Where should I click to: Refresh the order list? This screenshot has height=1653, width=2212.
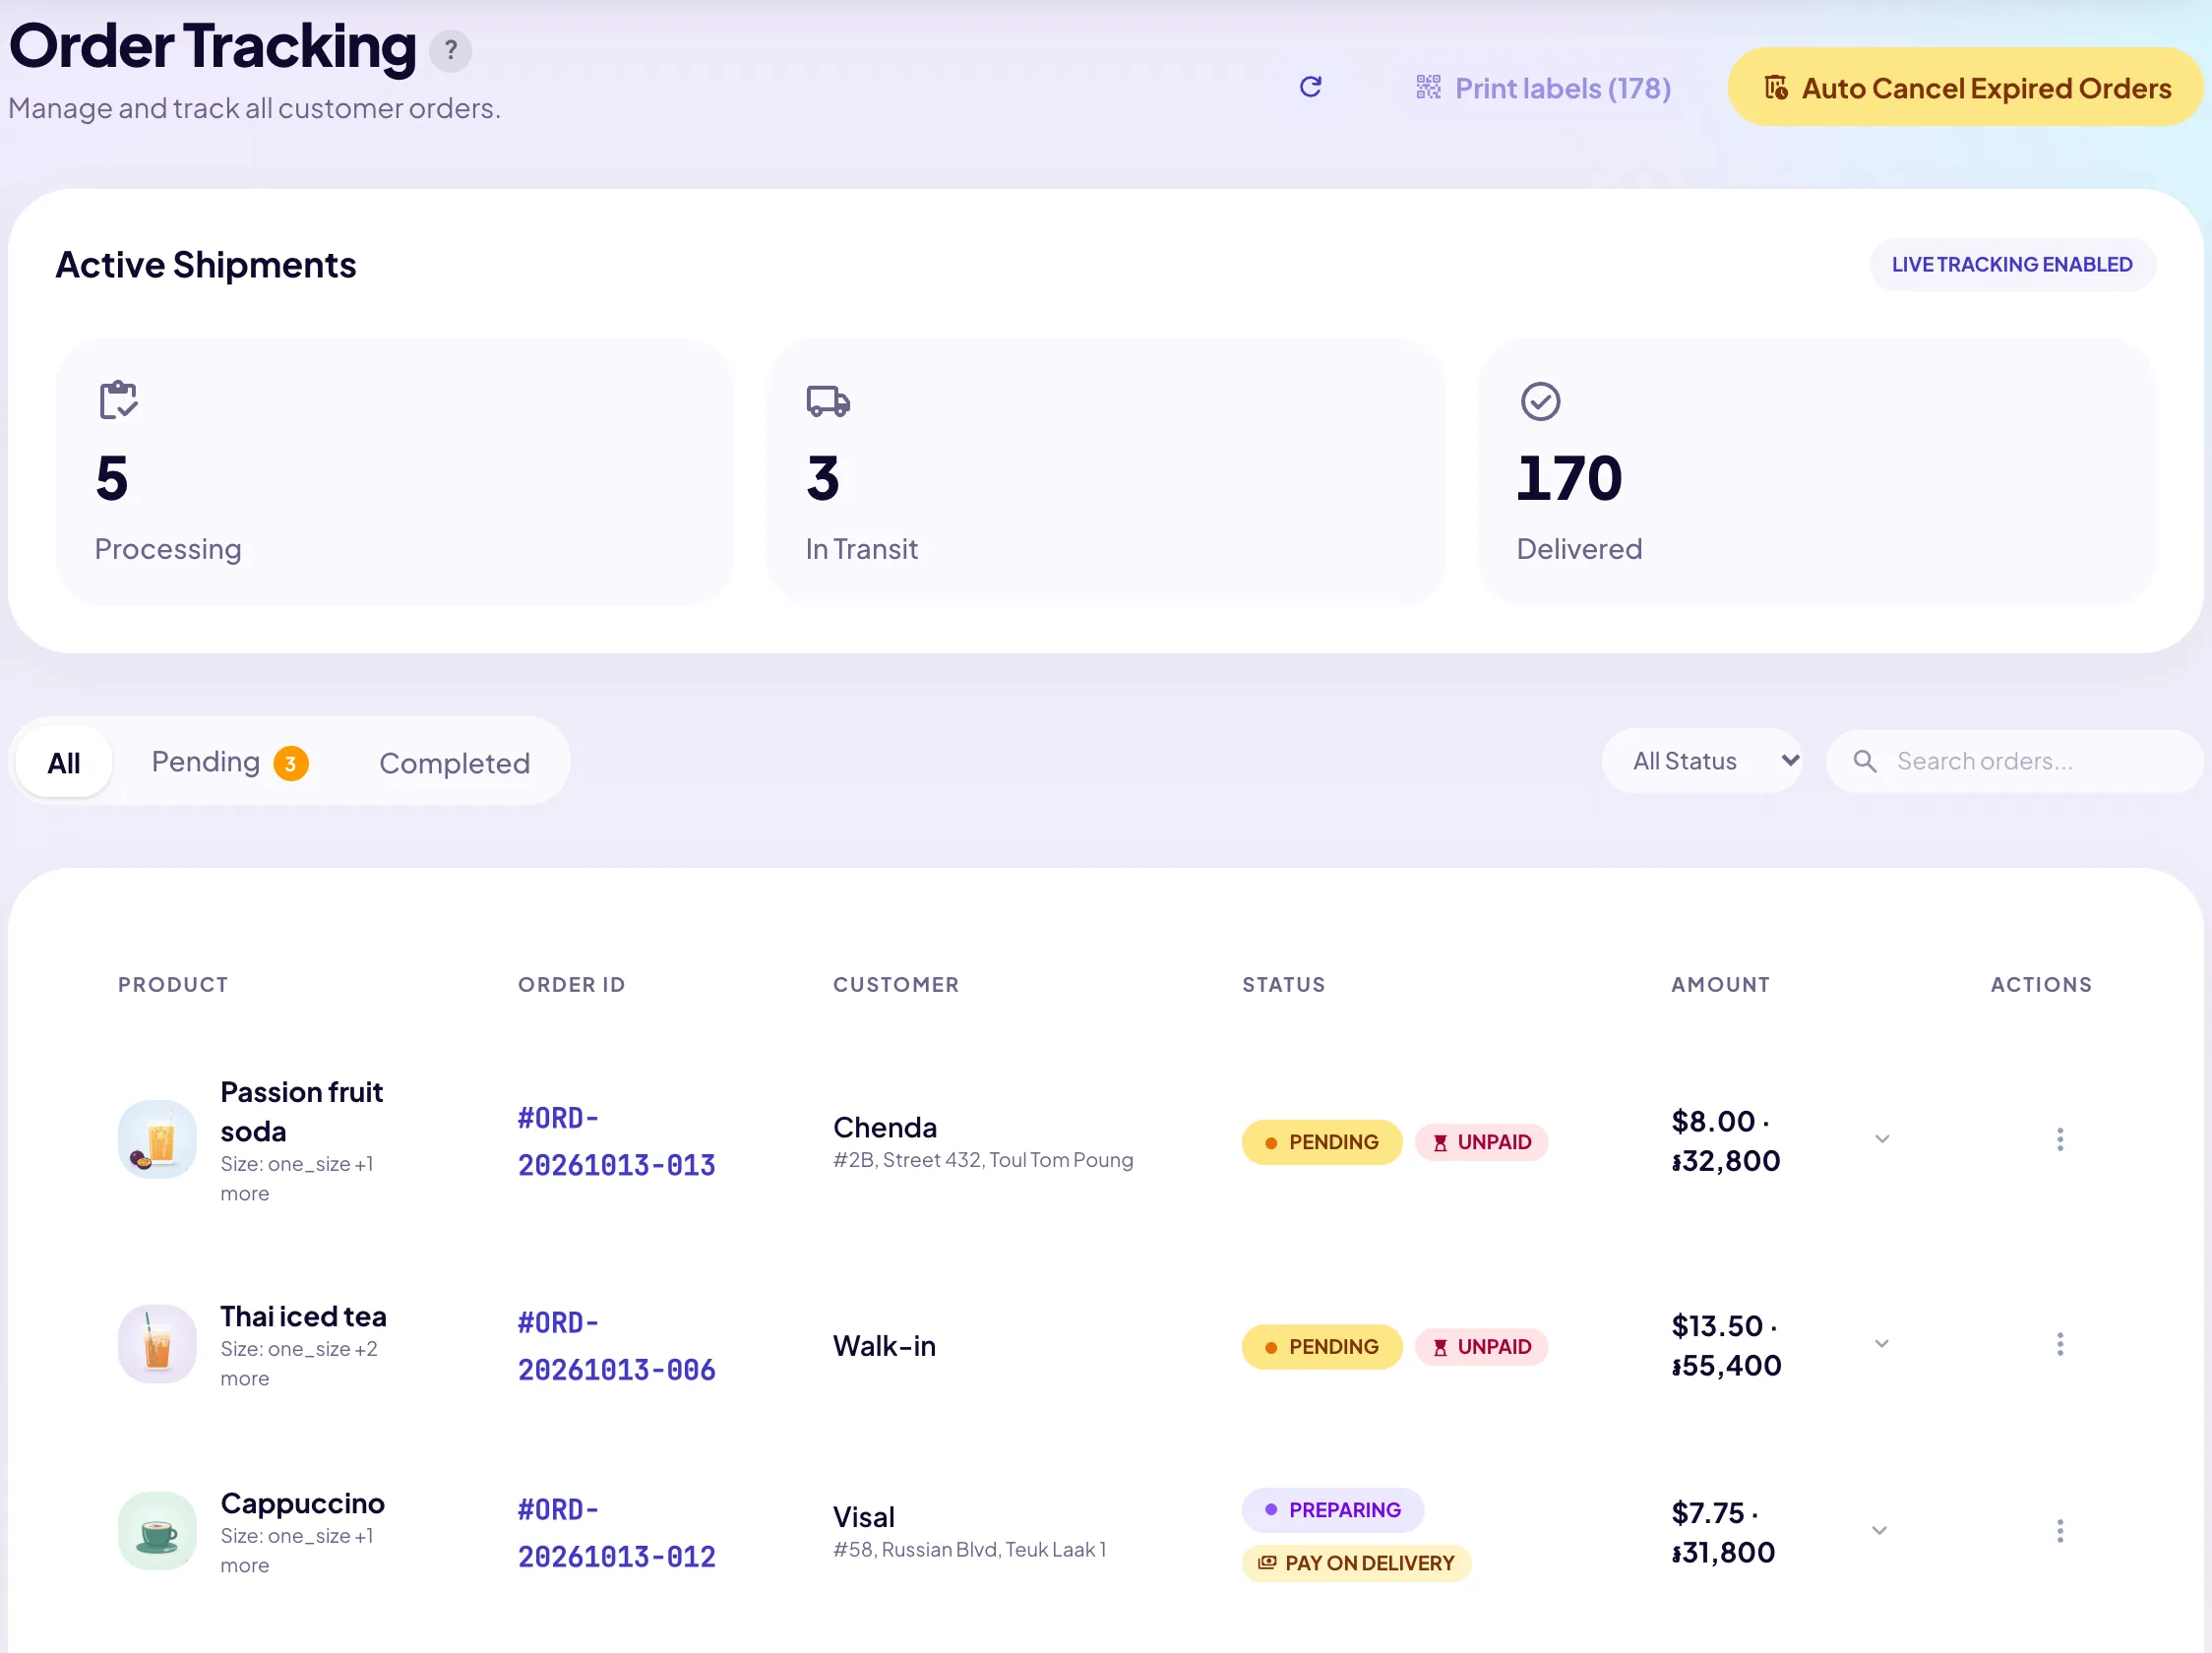point(1311,87)
